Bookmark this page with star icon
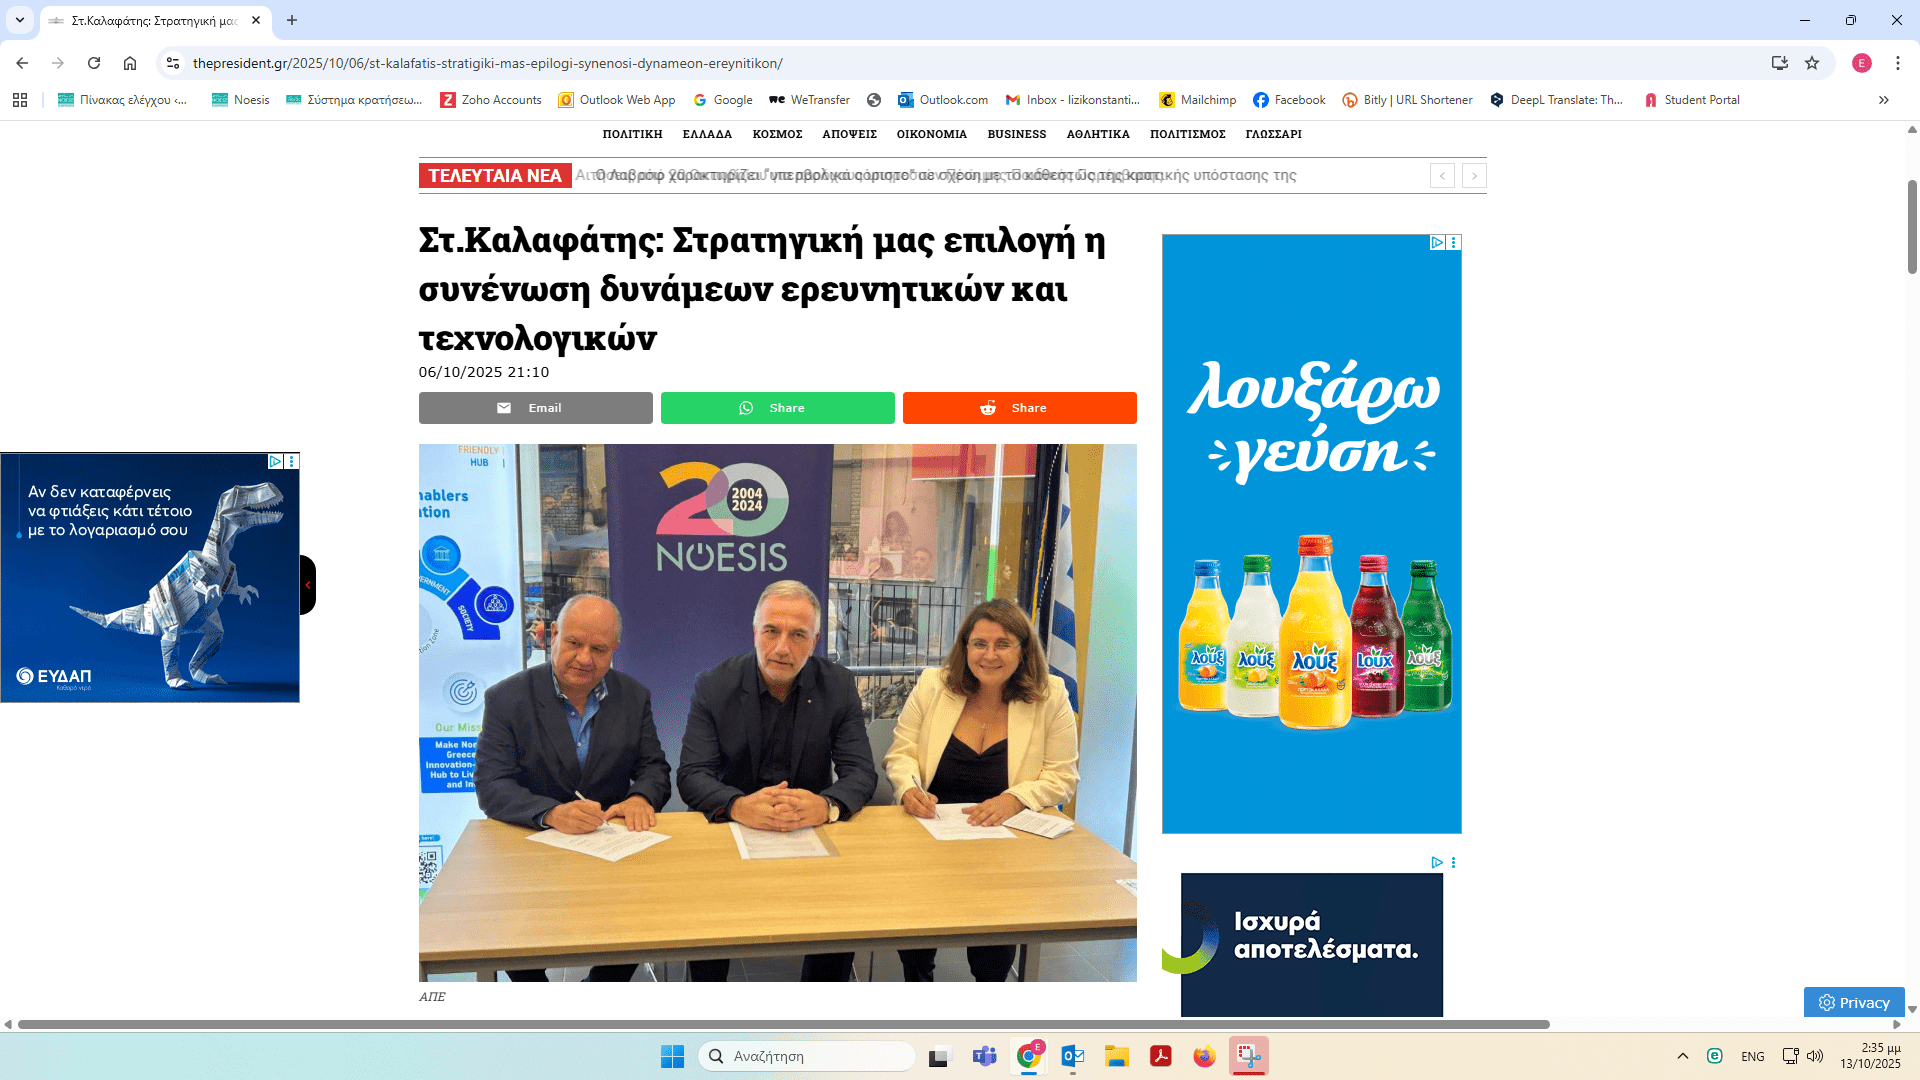 pyautogui.click(x=1812, y=63)
